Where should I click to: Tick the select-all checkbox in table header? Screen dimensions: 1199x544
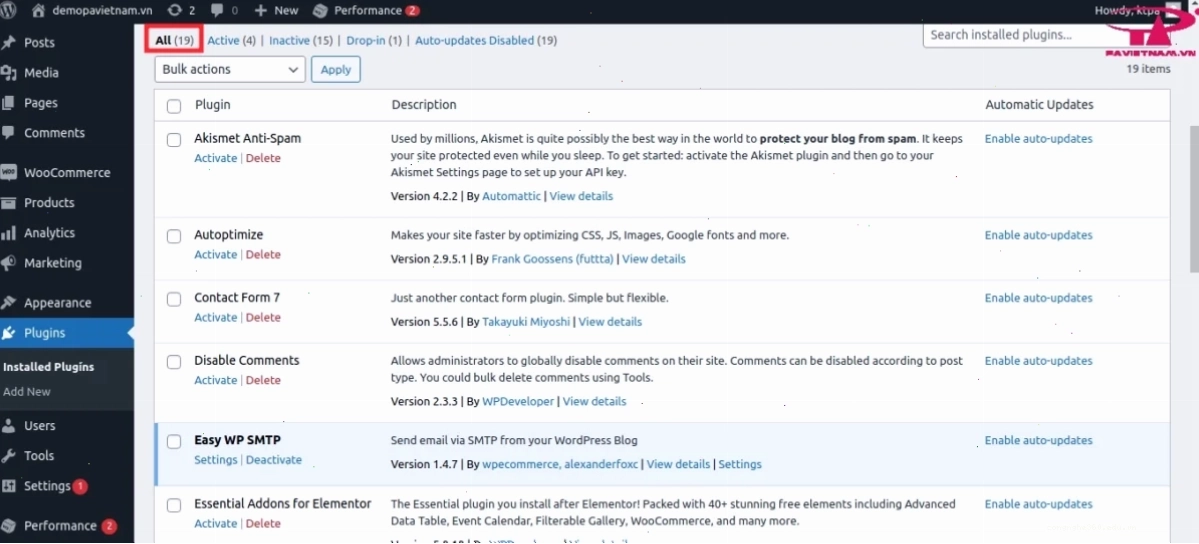tap(174, 106)
